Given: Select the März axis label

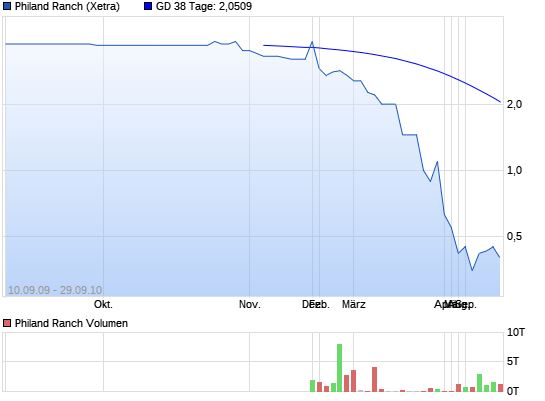Looking at the screenshot, I should pyautogui.click(x=353, y=304).
